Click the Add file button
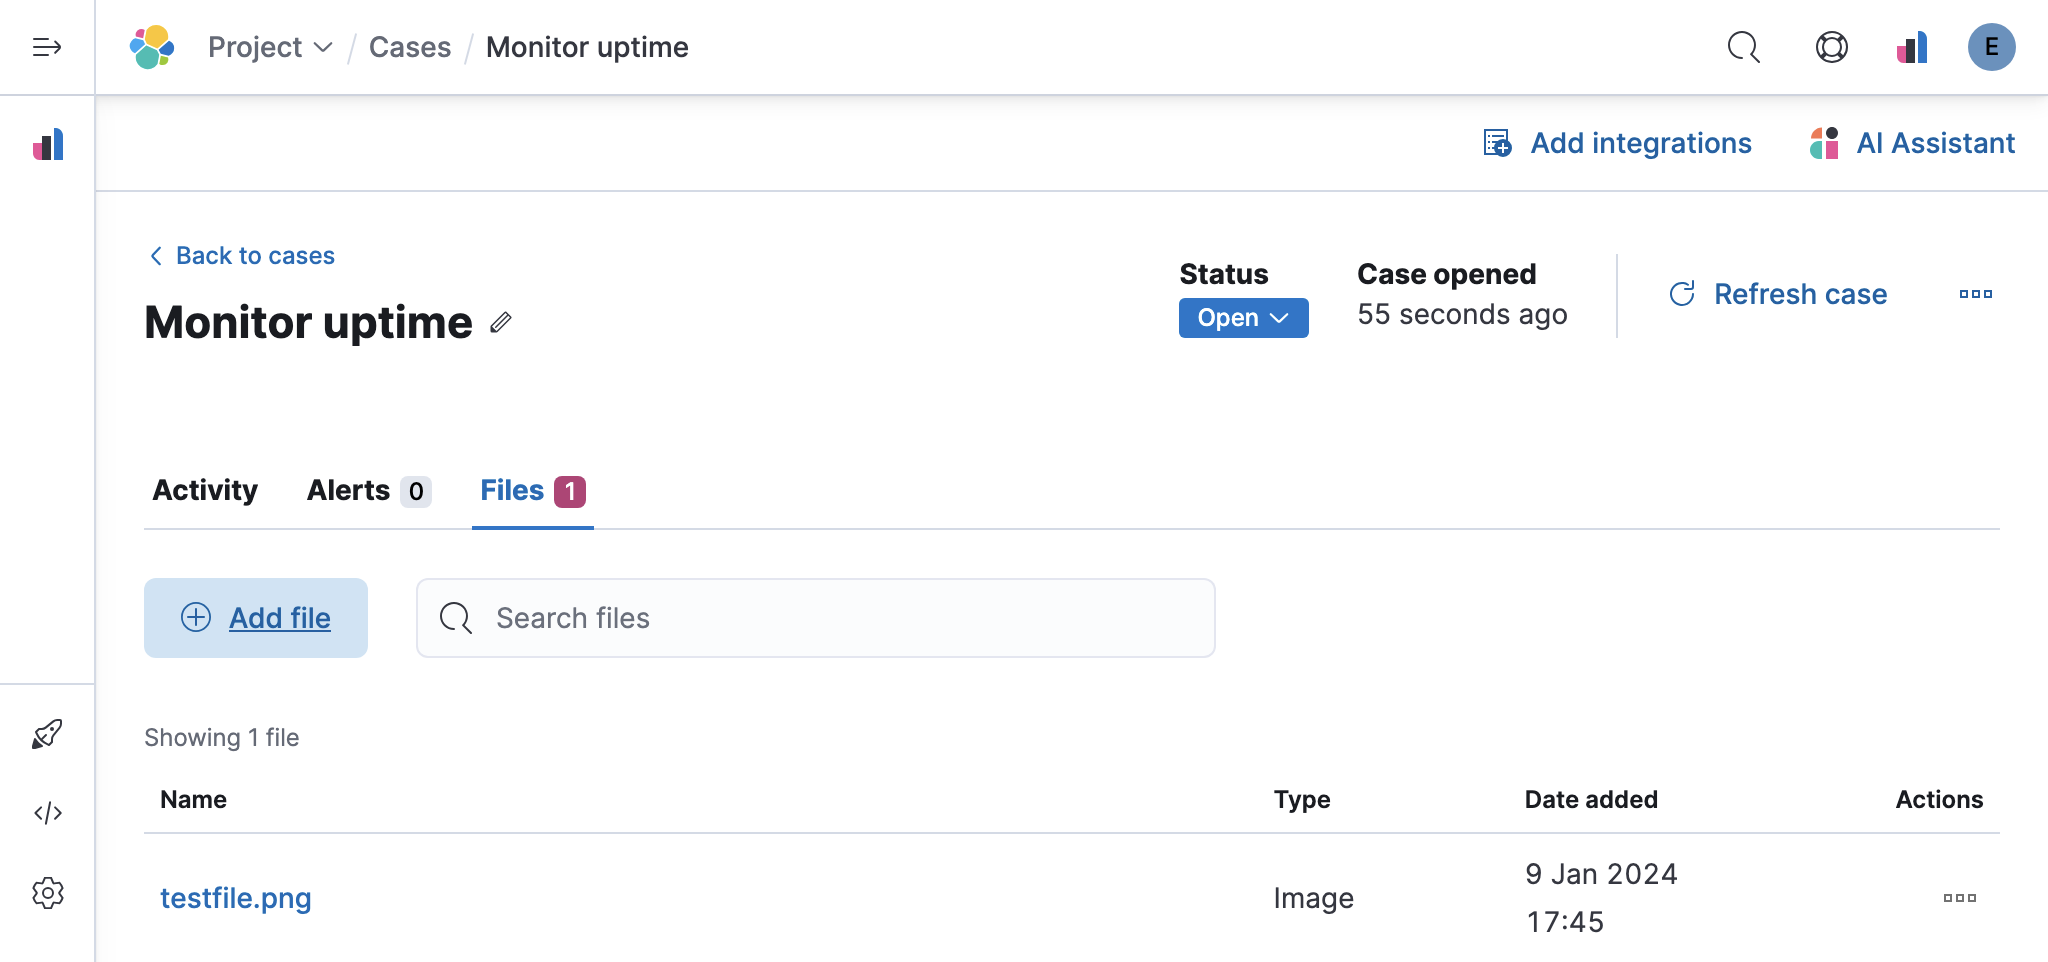Viewport: 2048px width, 962px height. tap(256, 618)
